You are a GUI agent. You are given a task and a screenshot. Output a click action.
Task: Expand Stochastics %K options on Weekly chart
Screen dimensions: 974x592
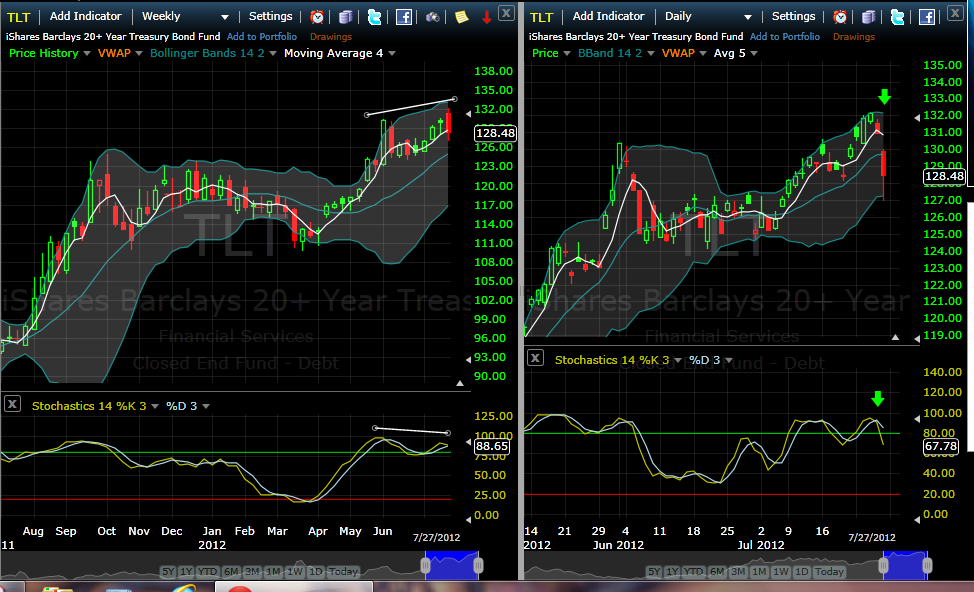pyautogui.click(x=155, y=406)
